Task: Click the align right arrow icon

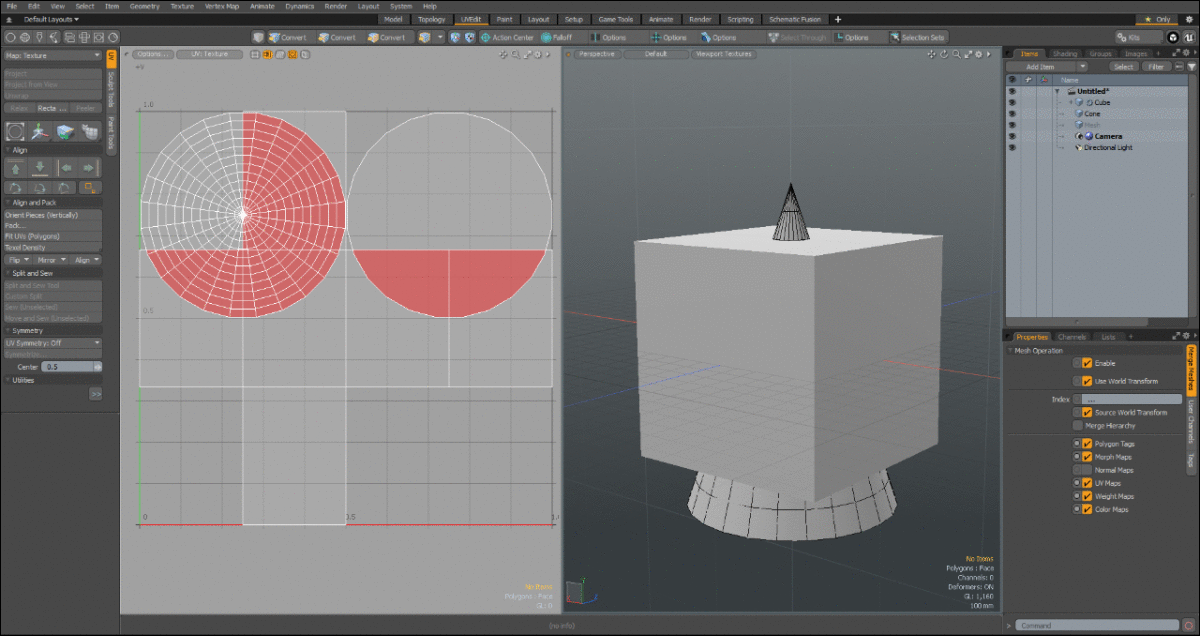Action: click(x=90, y=167)
